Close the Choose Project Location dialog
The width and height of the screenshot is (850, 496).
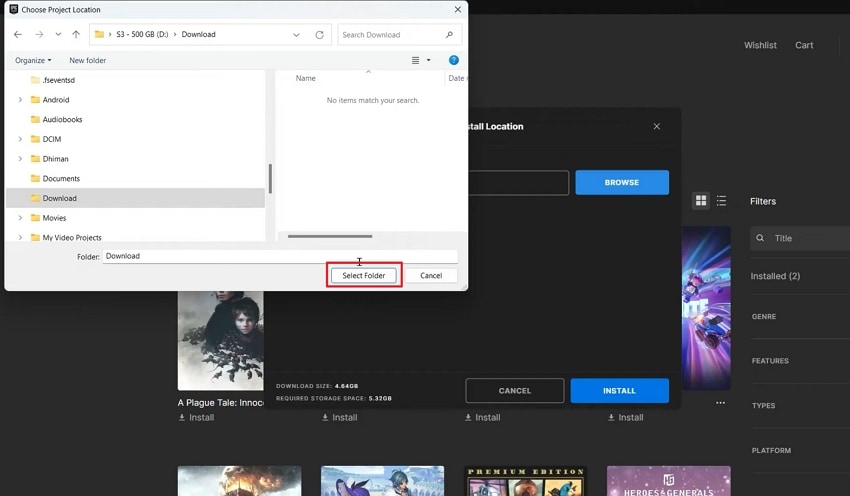tap(458, 9)
